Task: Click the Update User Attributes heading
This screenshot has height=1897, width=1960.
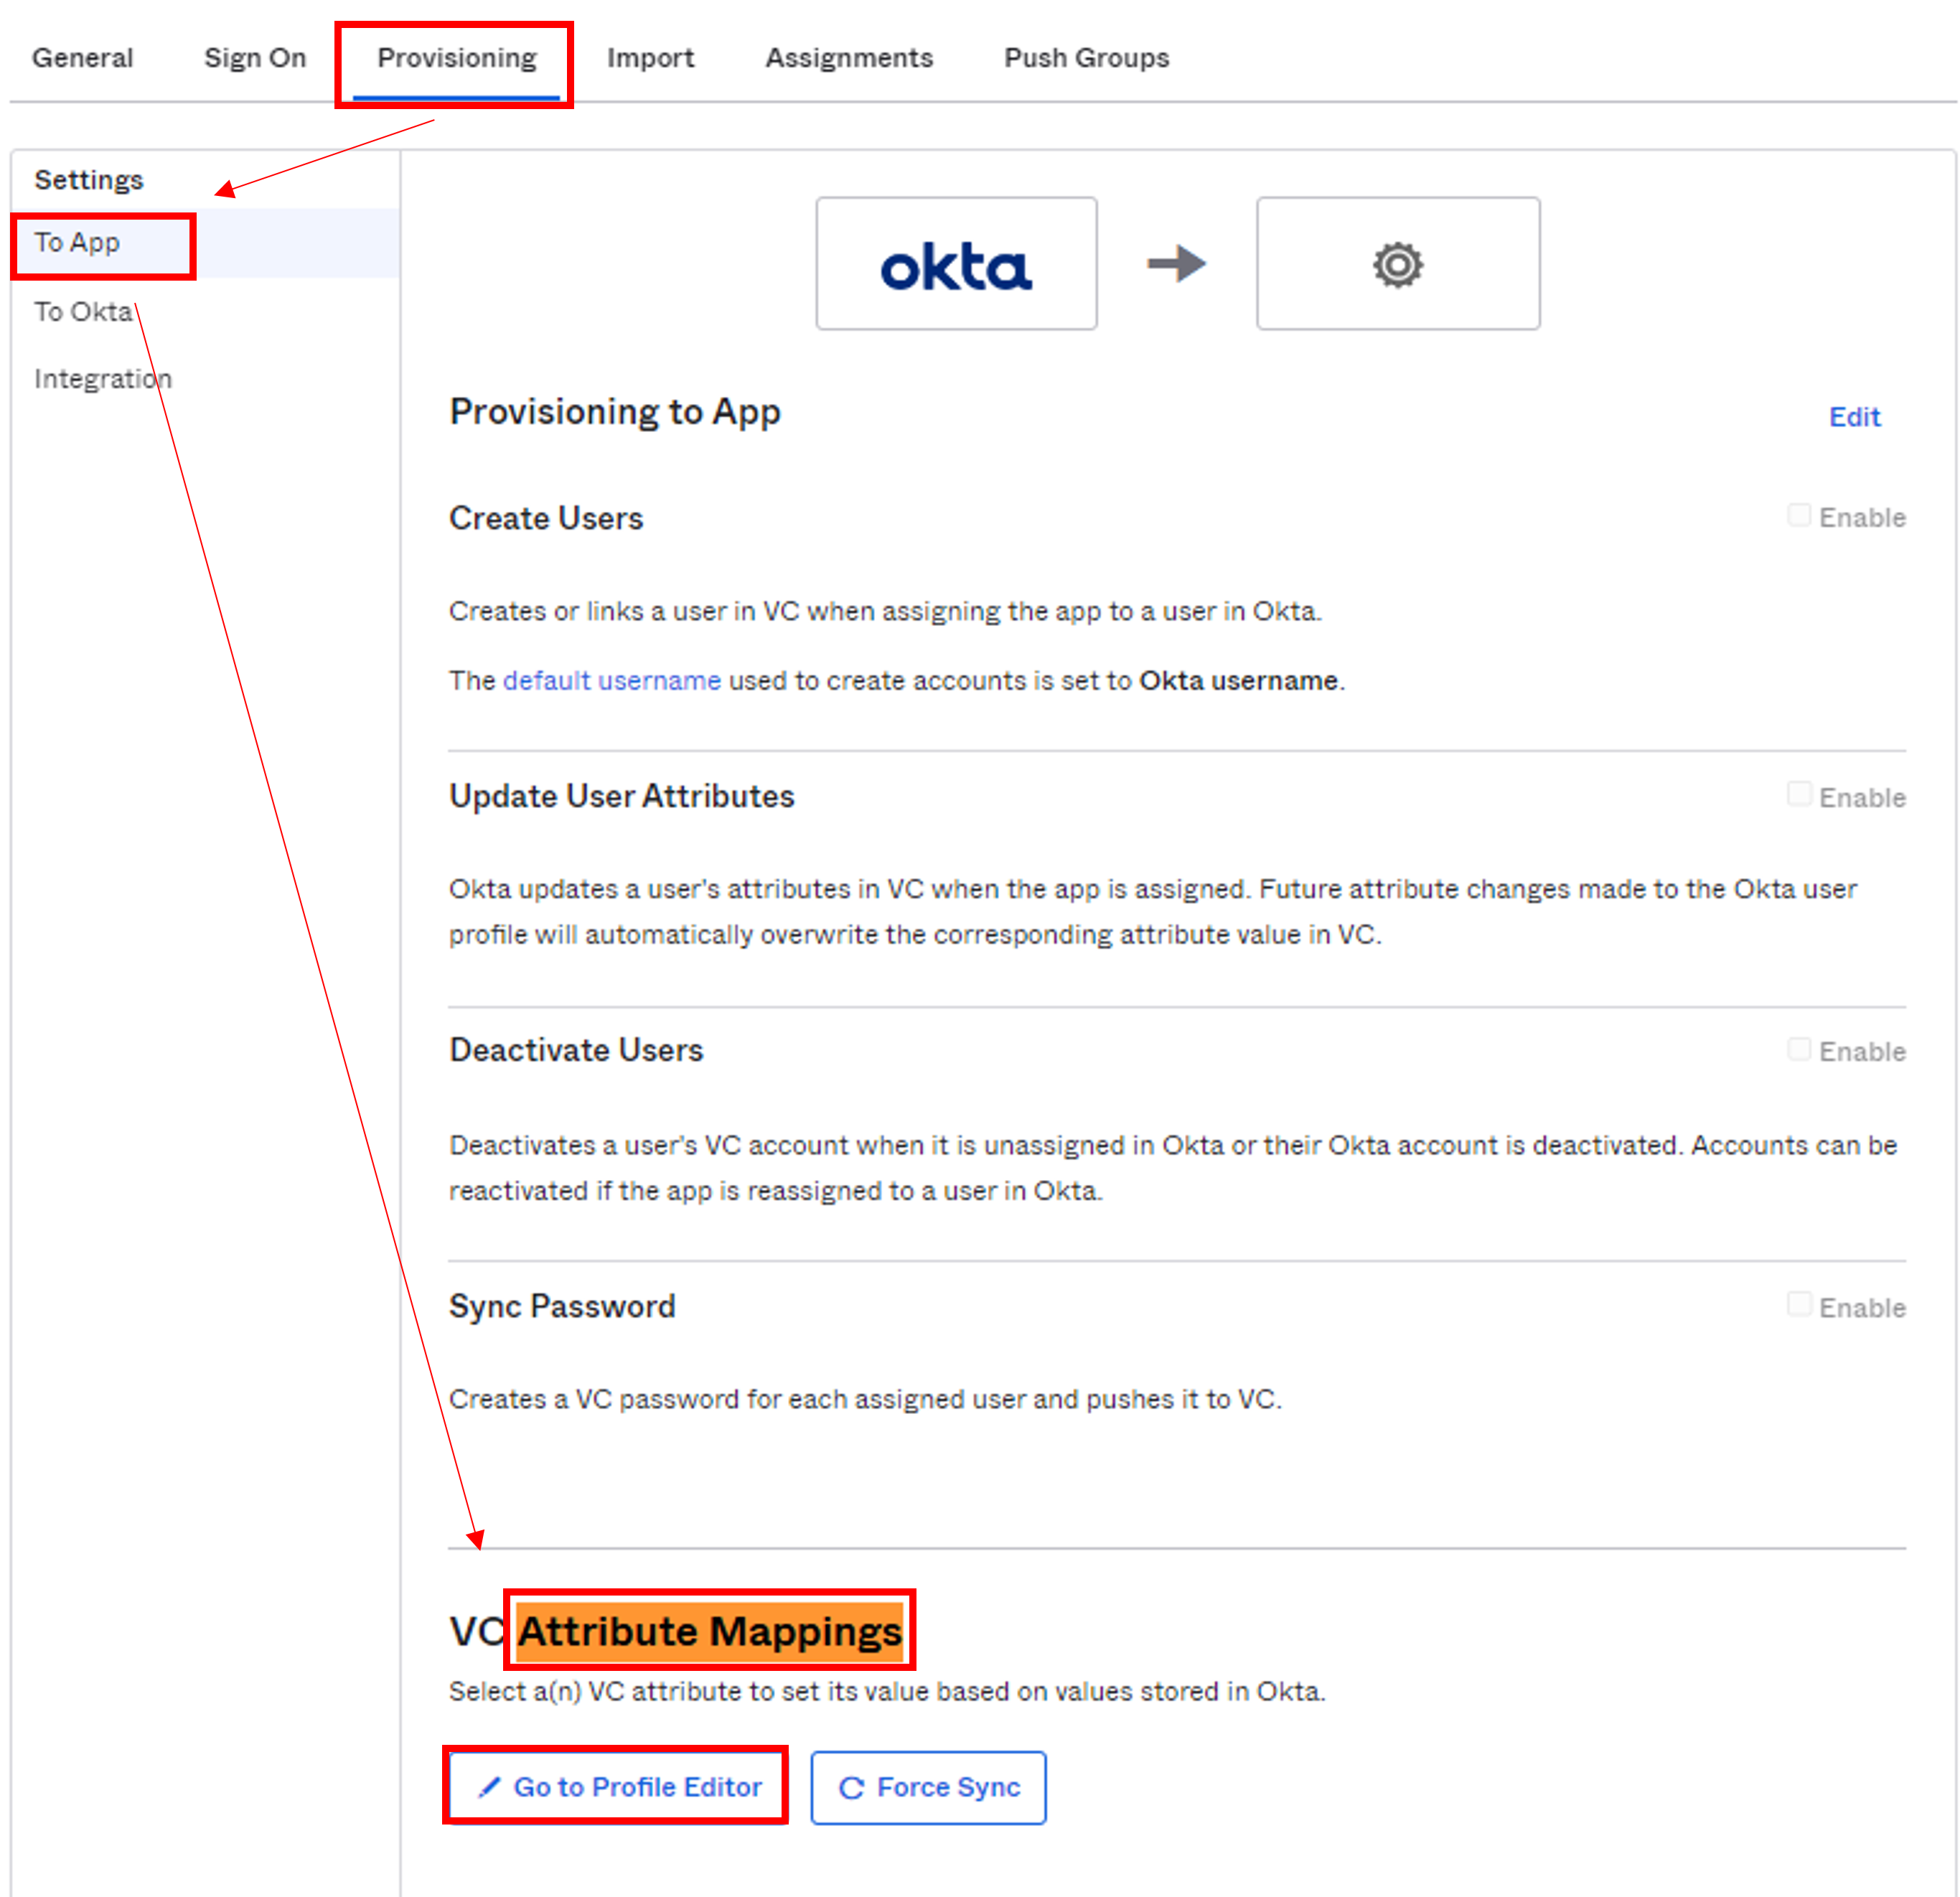Action: tap(621, 796)
